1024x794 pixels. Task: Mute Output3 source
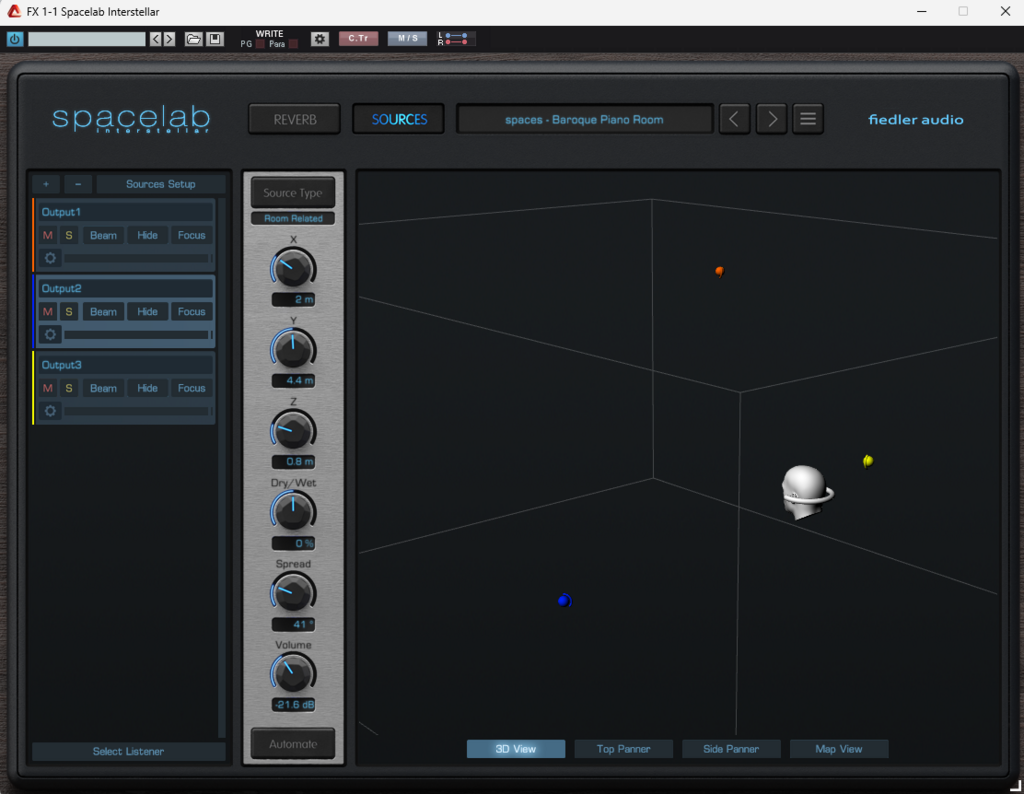click(48, 388)
